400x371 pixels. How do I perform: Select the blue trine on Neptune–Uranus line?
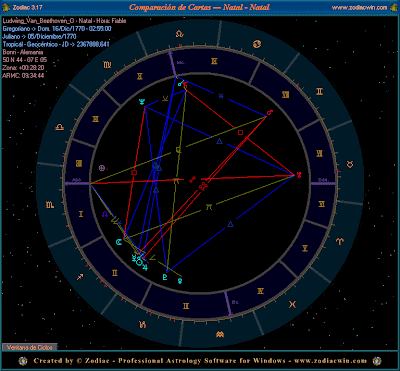pyautogui.click(x=219, y=142)
